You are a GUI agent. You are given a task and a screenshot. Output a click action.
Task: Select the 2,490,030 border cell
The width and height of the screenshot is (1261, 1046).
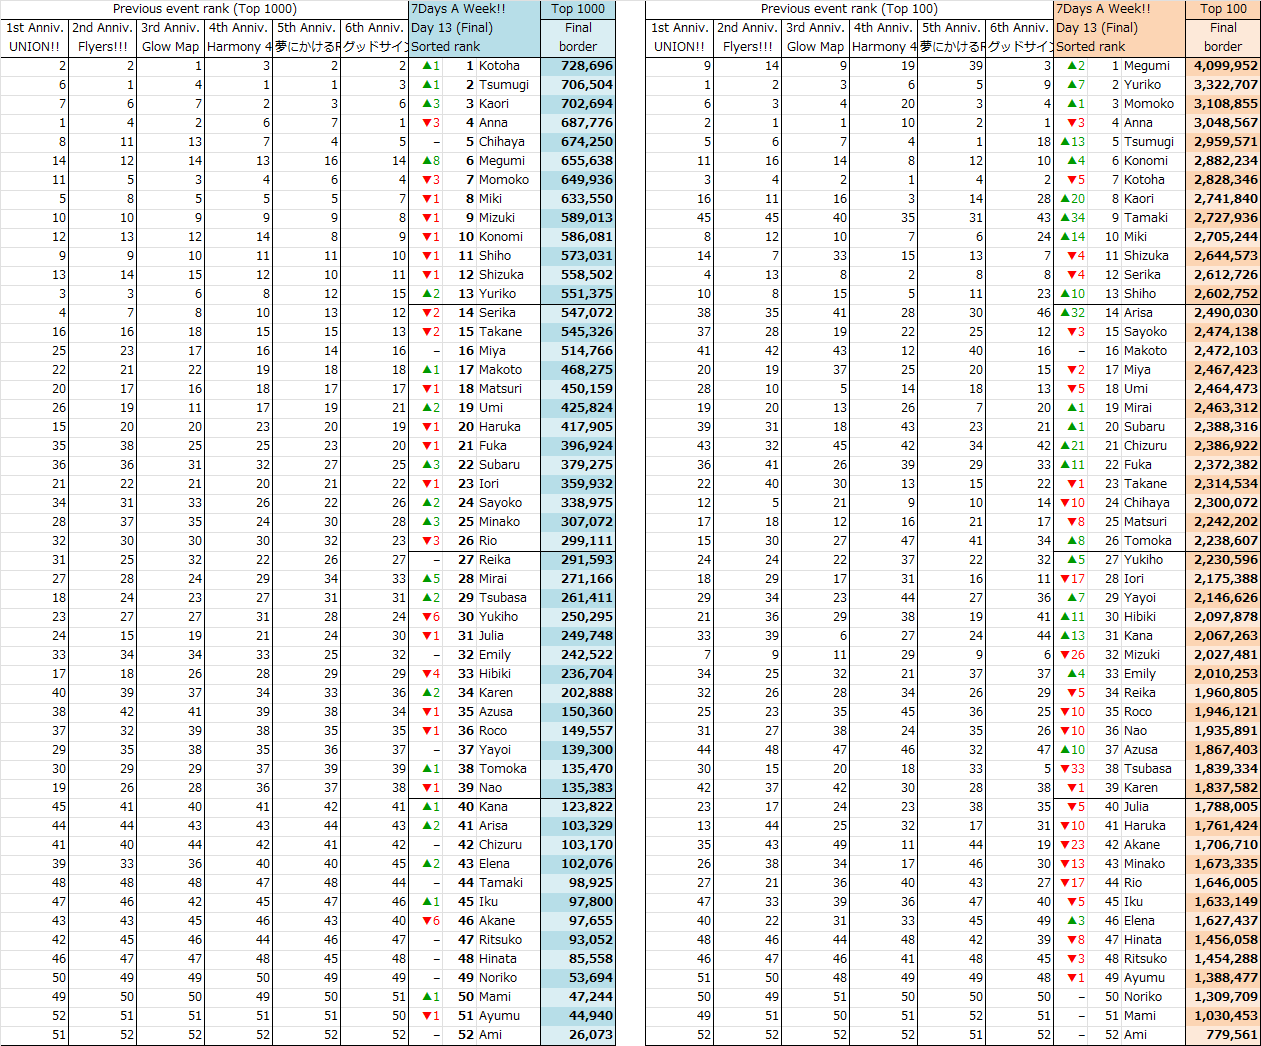[x=1223, y=313]
